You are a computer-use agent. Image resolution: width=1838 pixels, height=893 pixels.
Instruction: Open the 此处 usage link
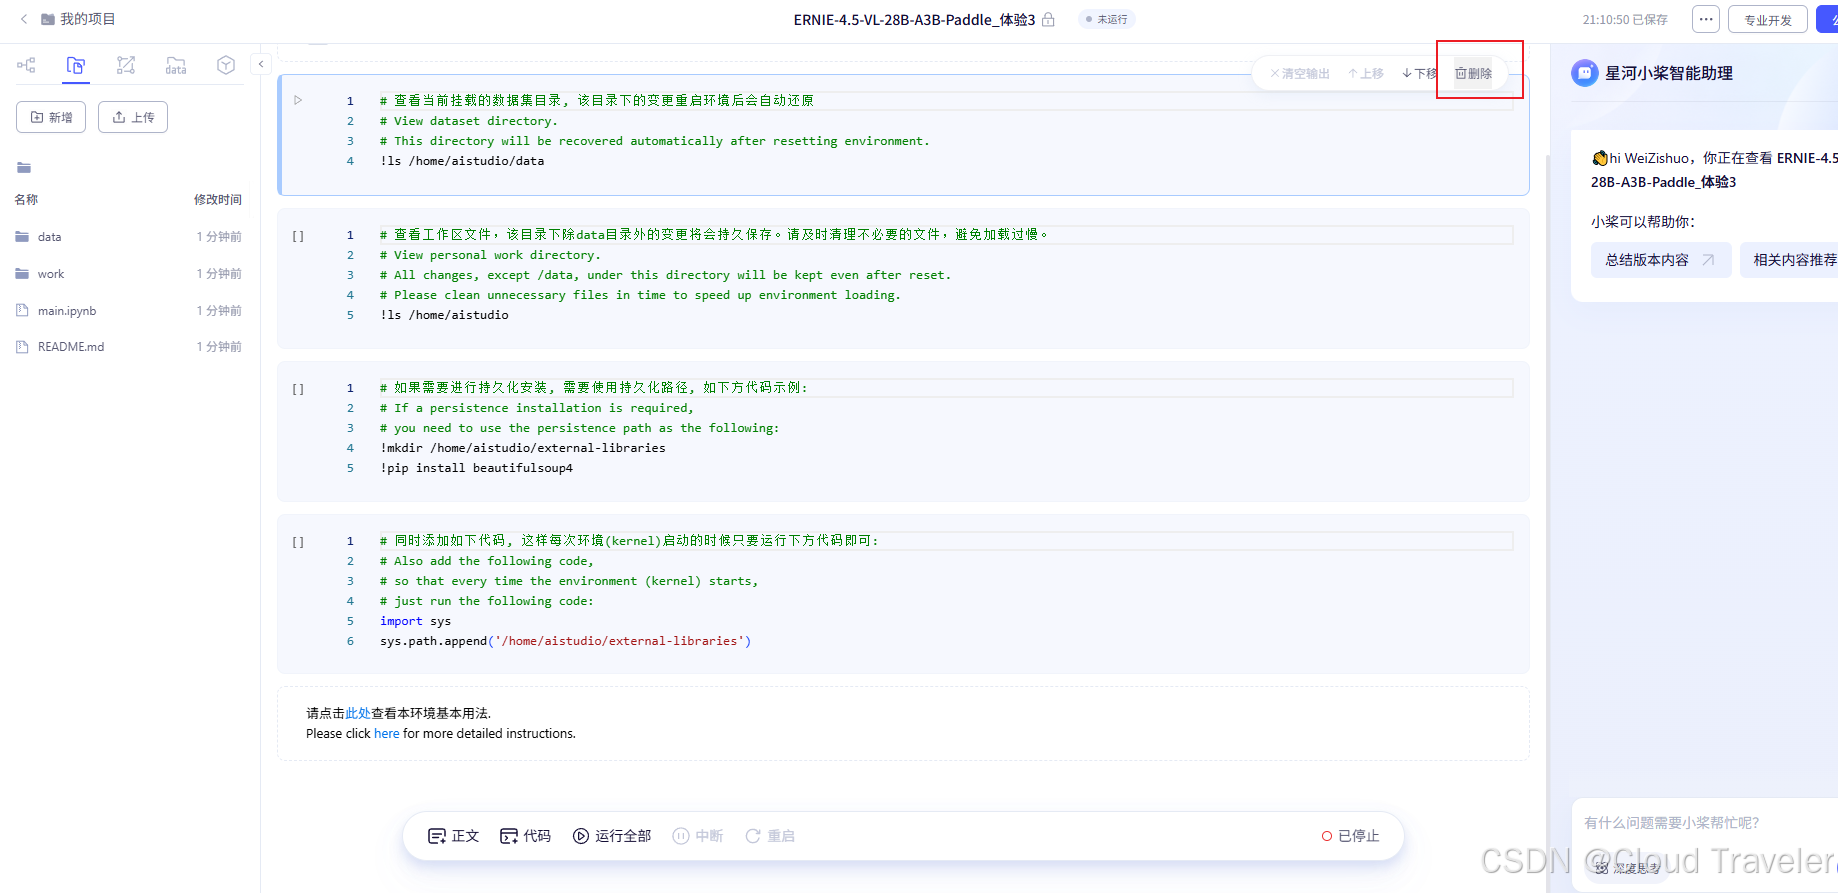(x=358, y=713)
